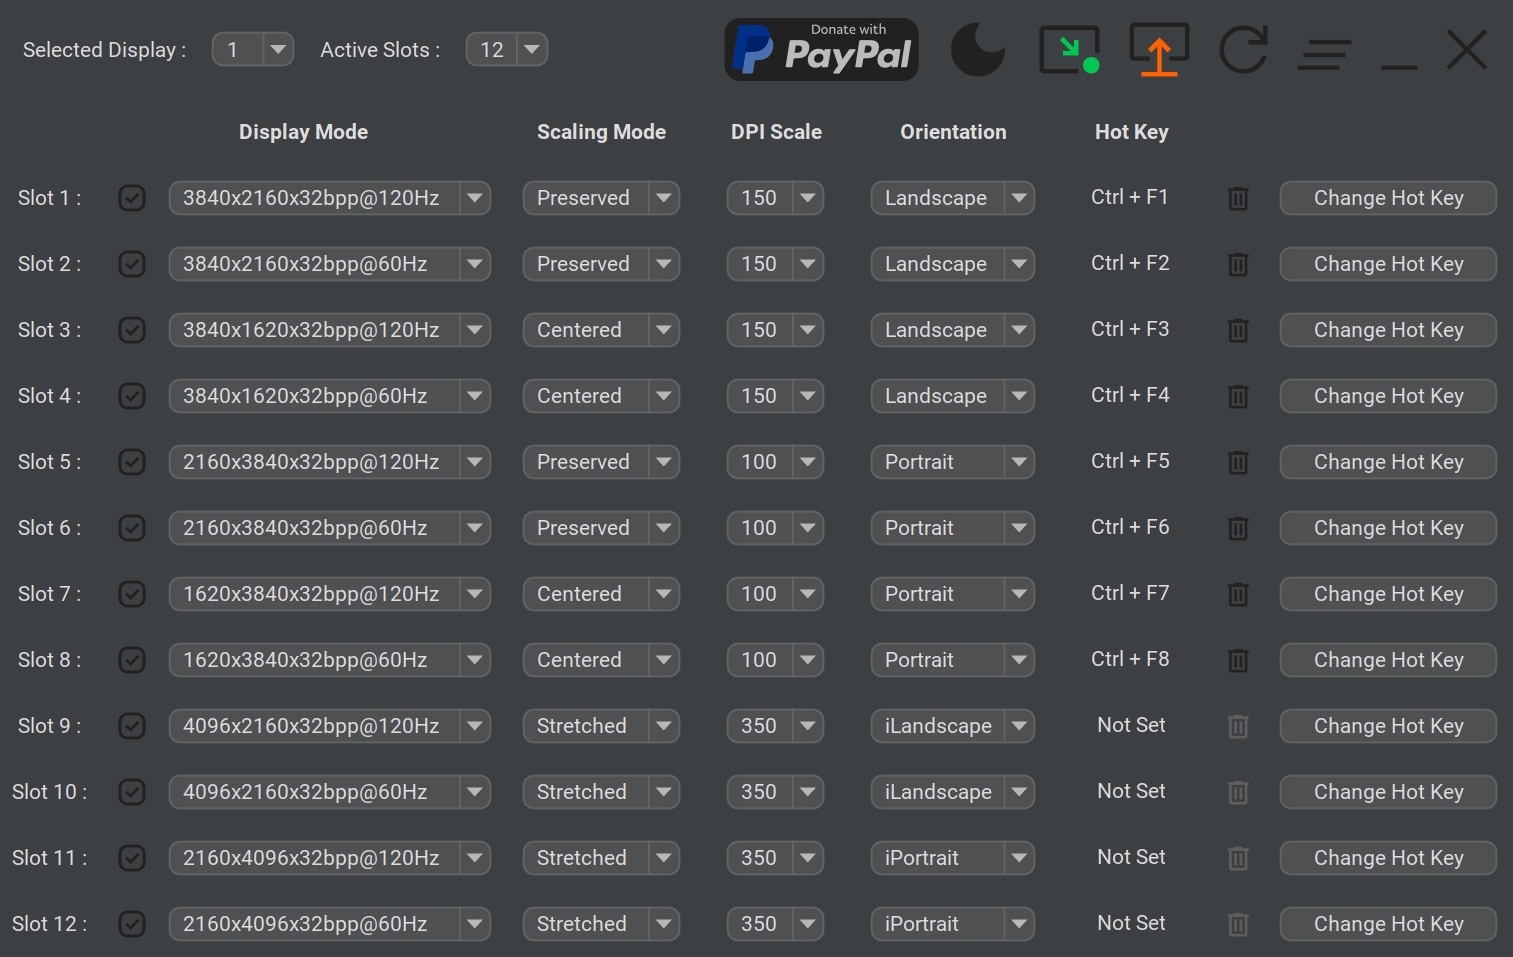
Task: Toggle the Slot 1 enable checkbox
Action: point(131,198)
